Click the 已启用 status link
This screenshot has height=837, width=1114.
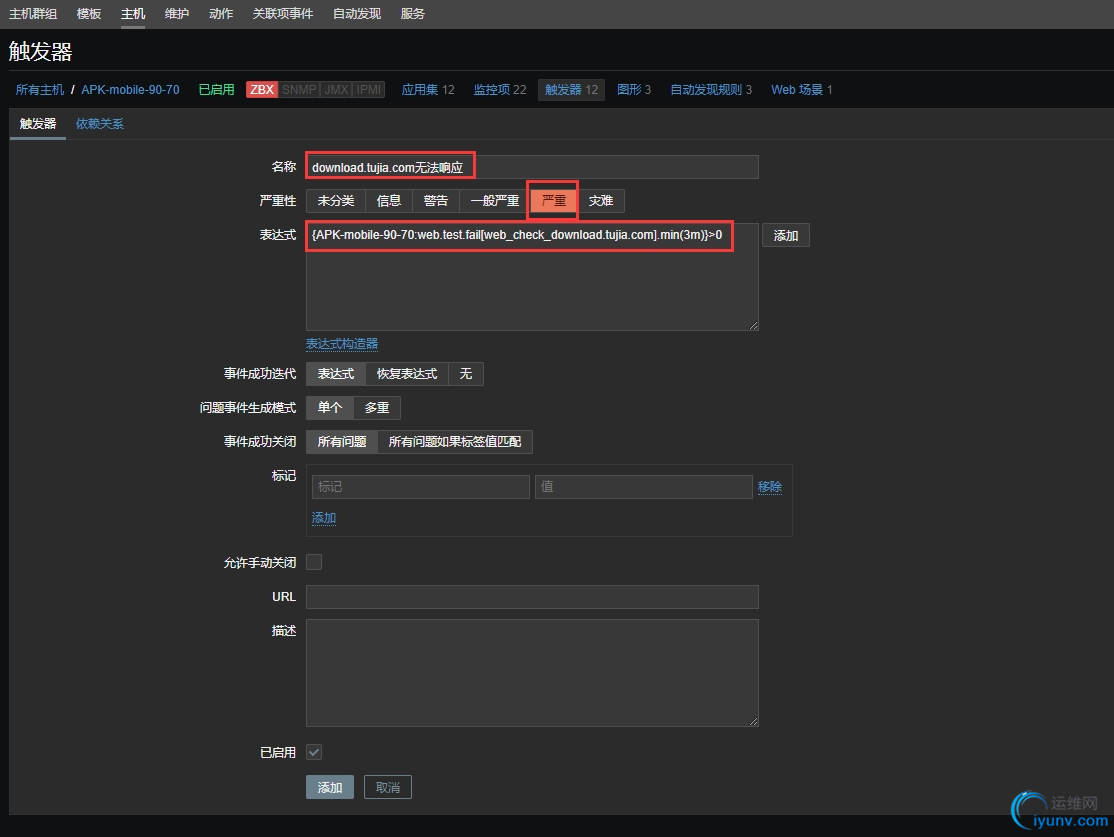[x=216, y=90]
